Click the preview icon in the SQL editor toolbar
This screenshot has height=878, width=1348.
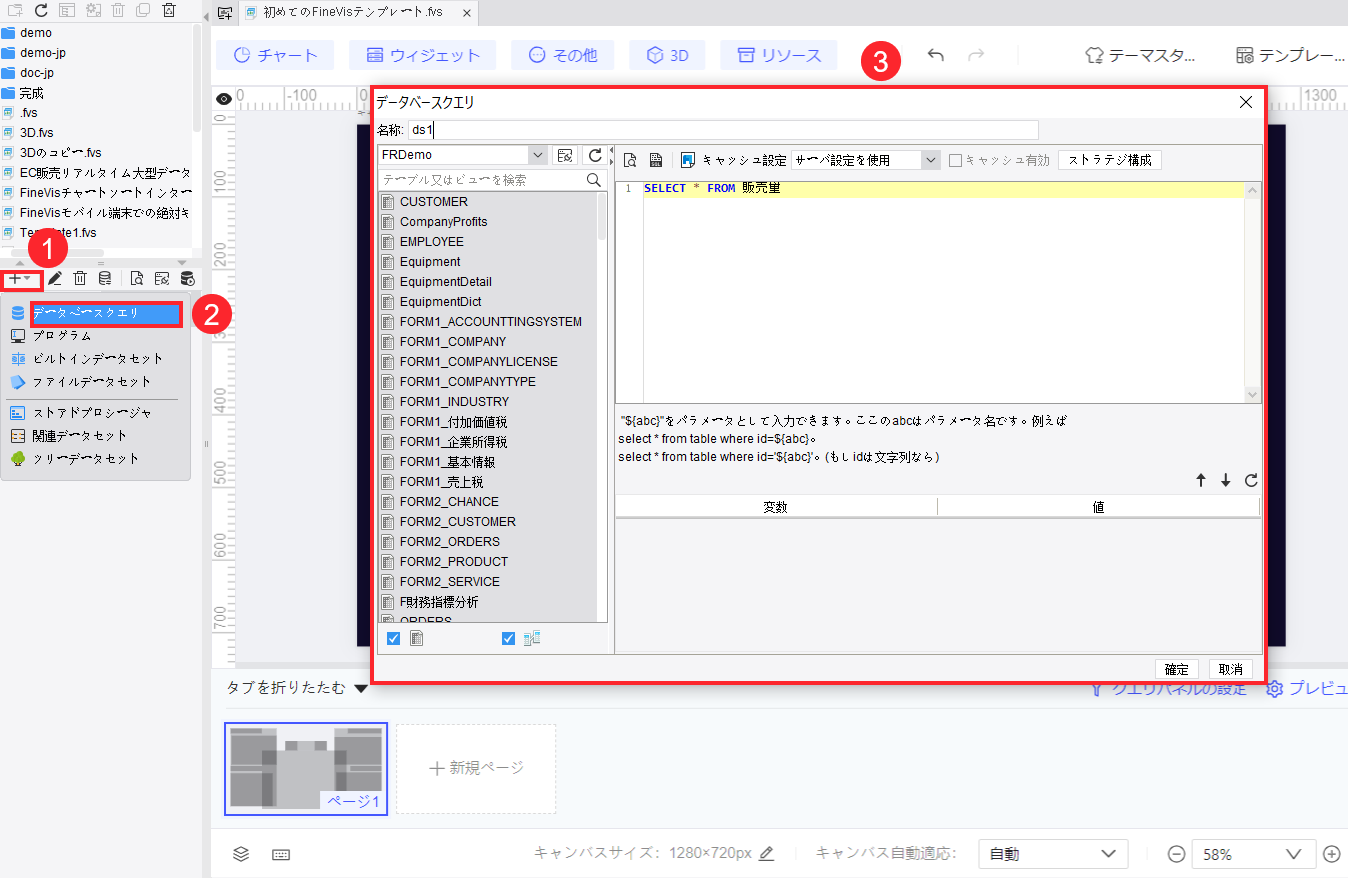tap(630, 160)
